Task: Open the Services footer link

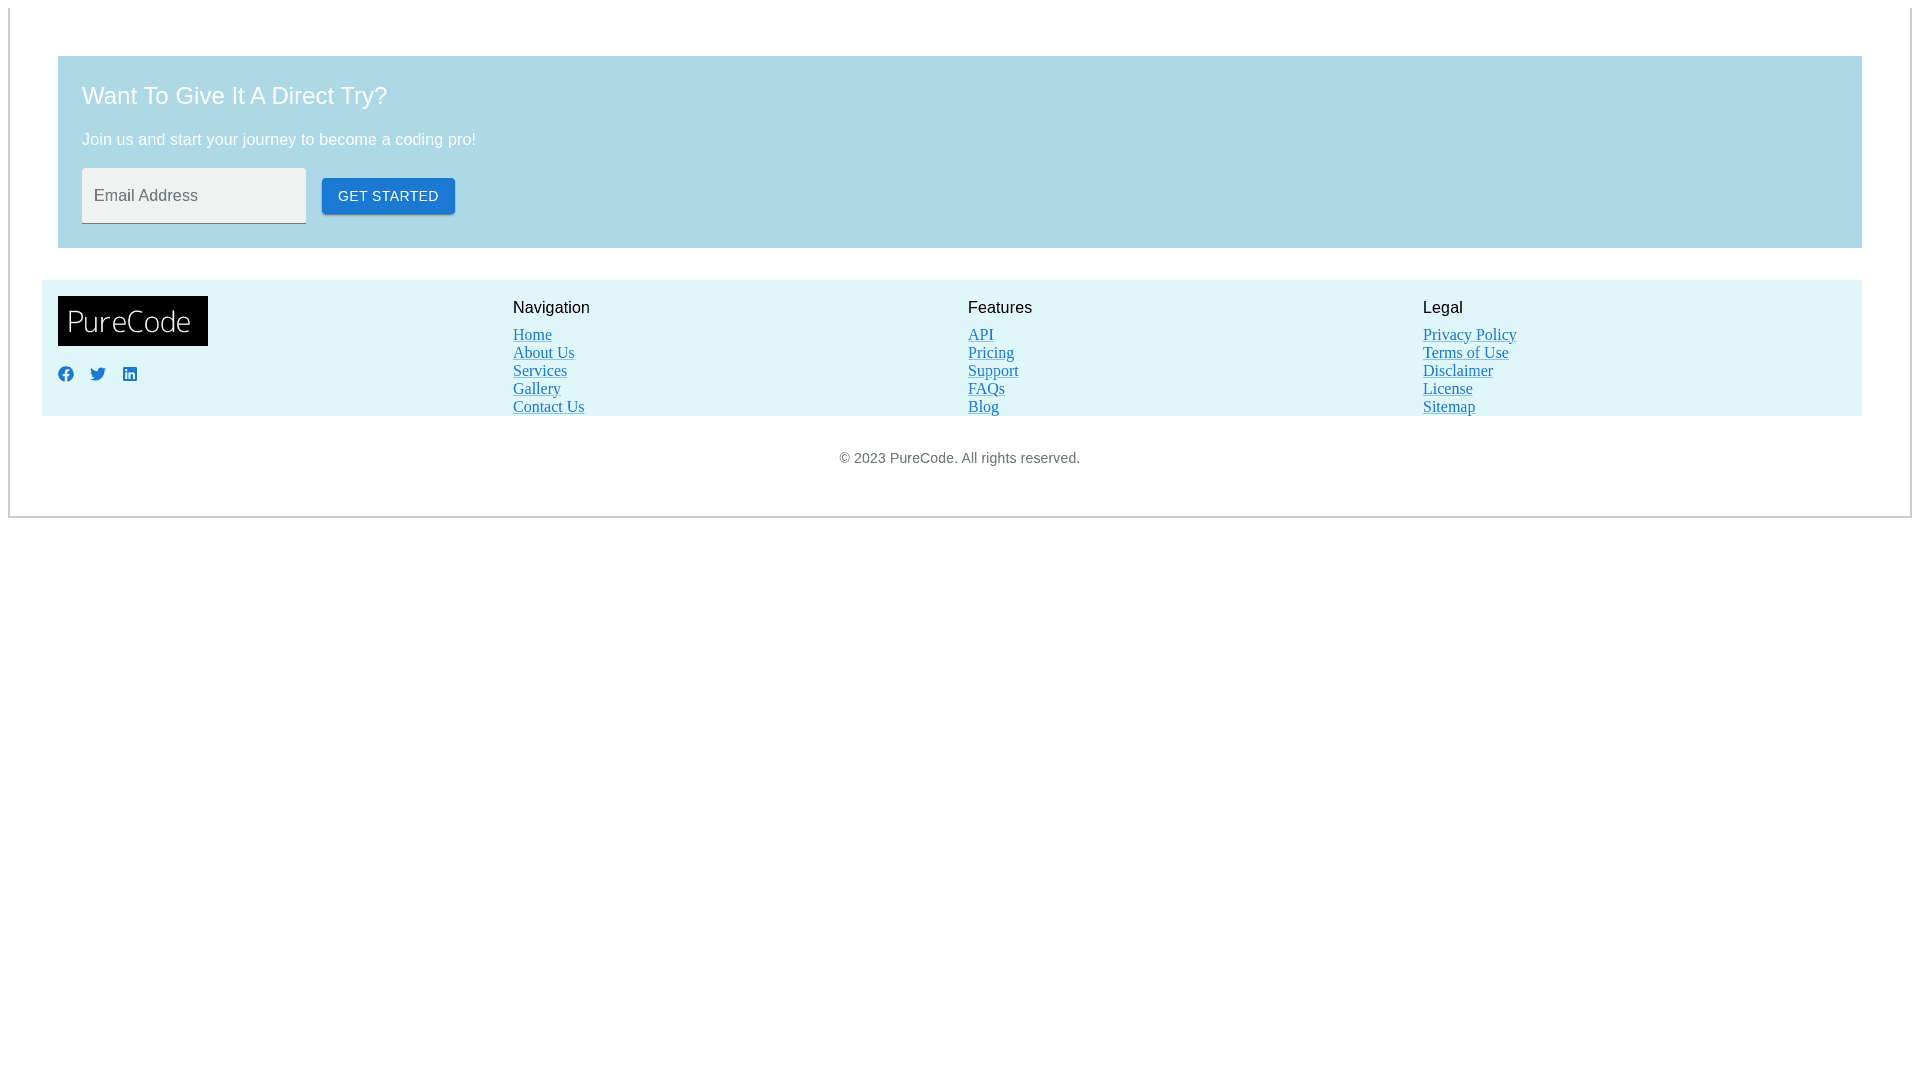Action: coord(540,371)
